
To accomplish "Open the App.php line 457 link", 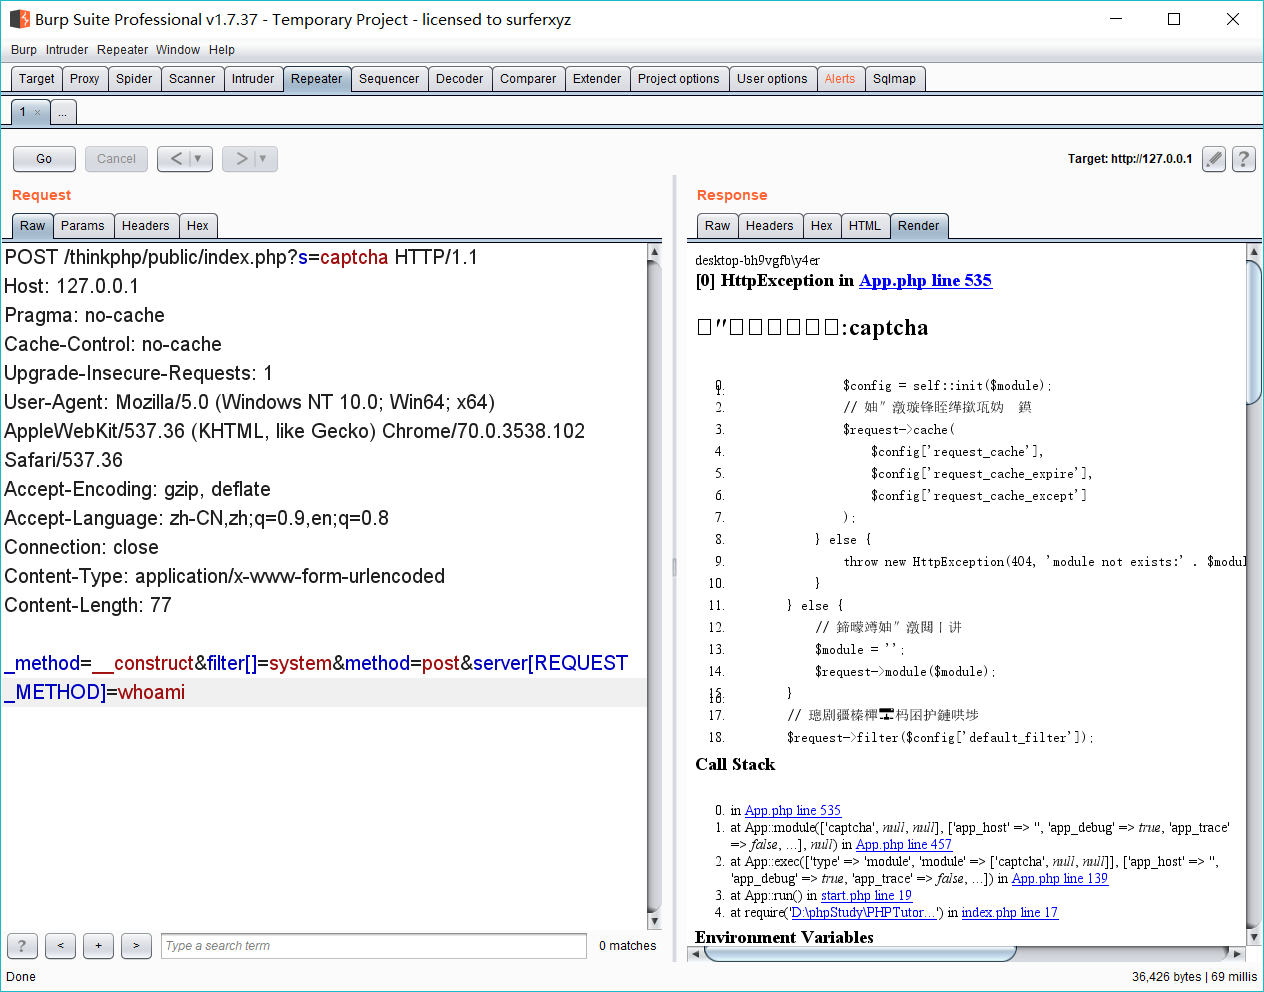I will 904,845.
